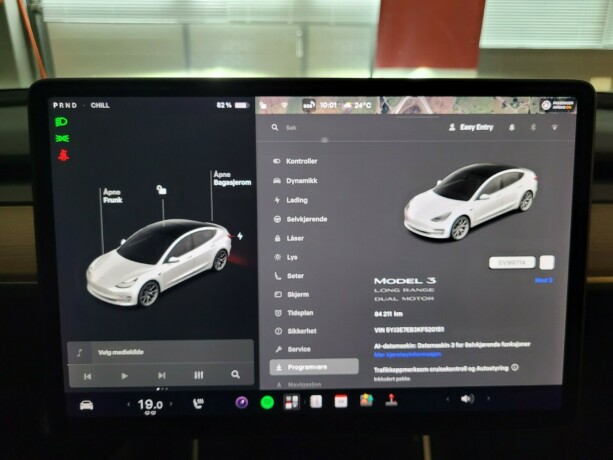Skip to next media track
This screenshot has width=613, height=460.
(161, 376)
